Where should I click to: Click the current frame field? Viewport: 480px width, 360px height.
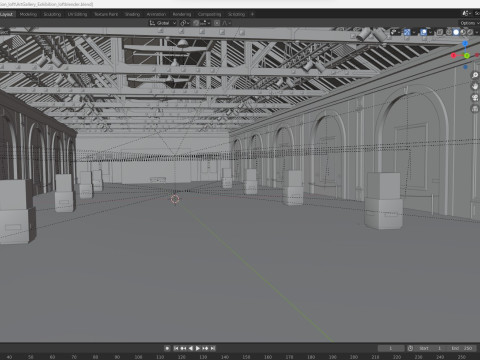click(391, 348)
